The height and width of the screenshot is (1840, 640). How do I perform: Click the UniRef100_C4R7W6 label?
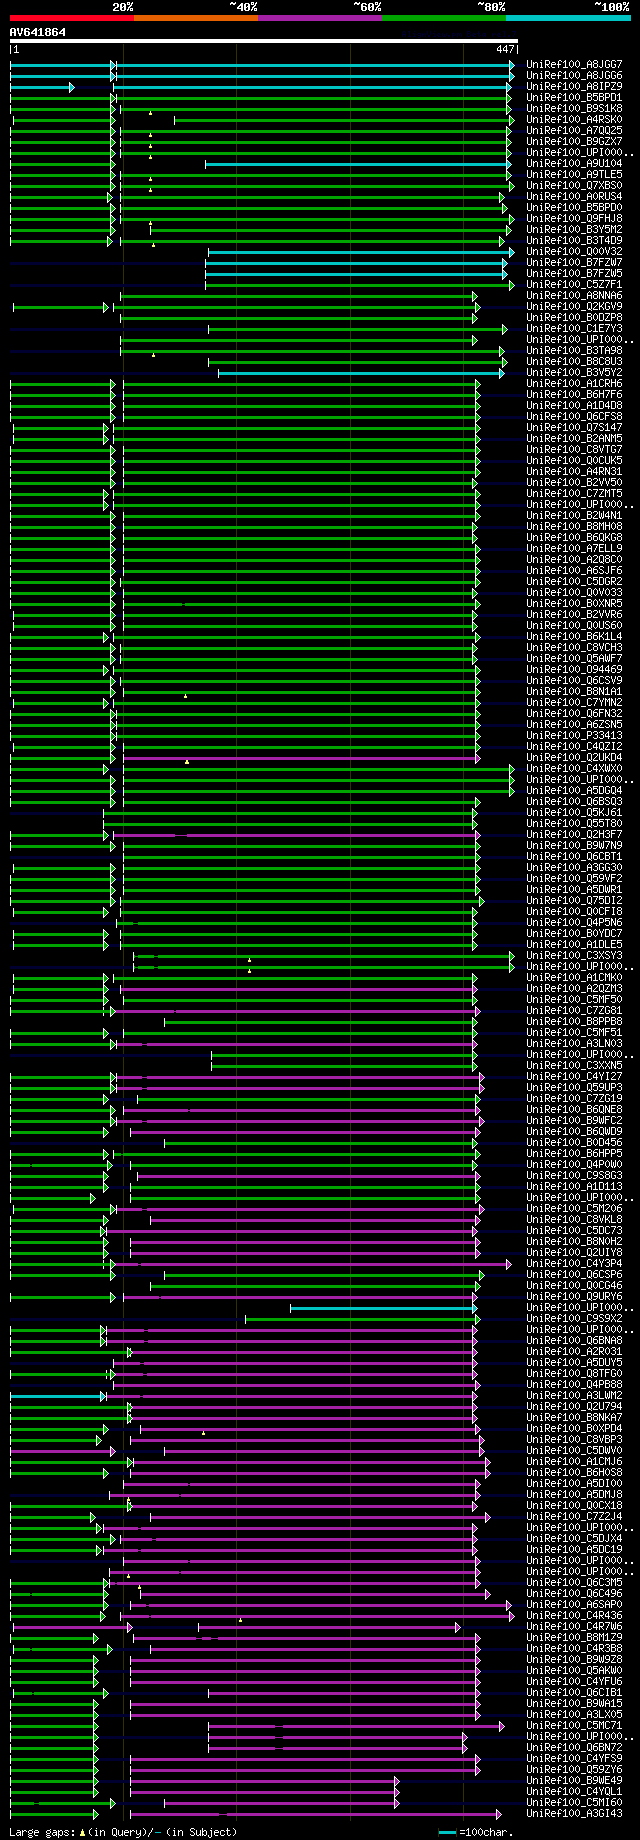pyautogui.click(x=574, y=1627)
